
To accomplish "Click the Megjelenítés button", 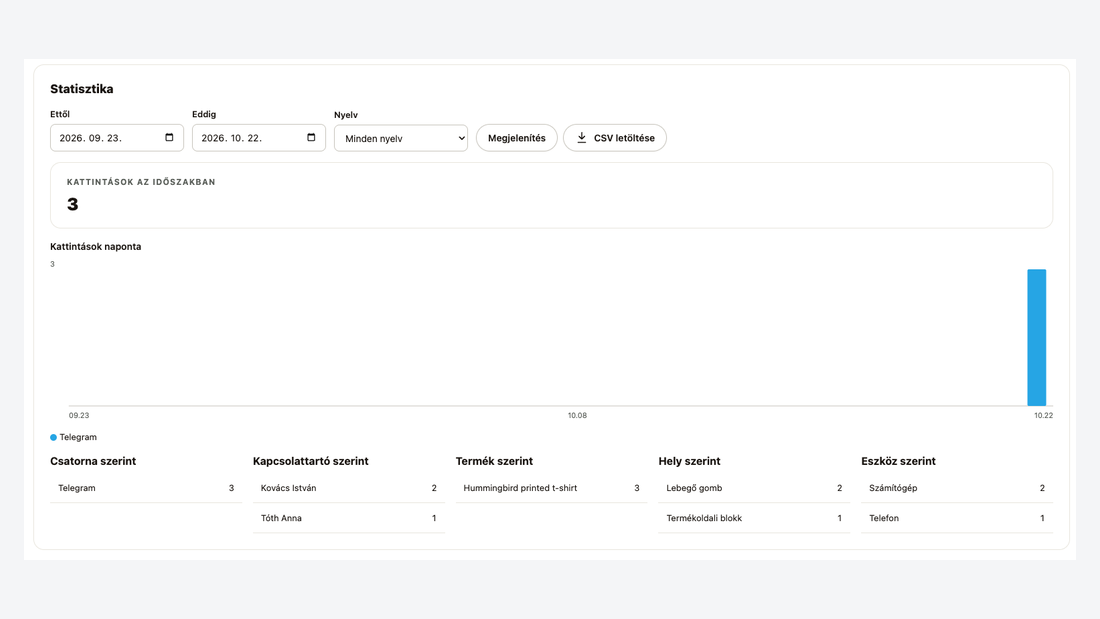I will pos(516,138).
